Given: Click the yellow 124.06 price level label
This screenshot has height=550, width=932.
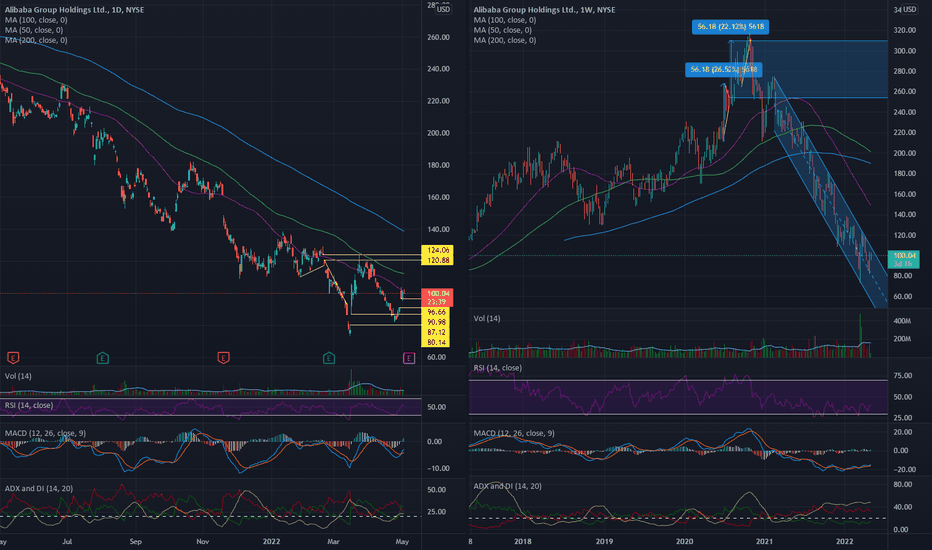Looking at the screenshot, I should click(437, 250).
